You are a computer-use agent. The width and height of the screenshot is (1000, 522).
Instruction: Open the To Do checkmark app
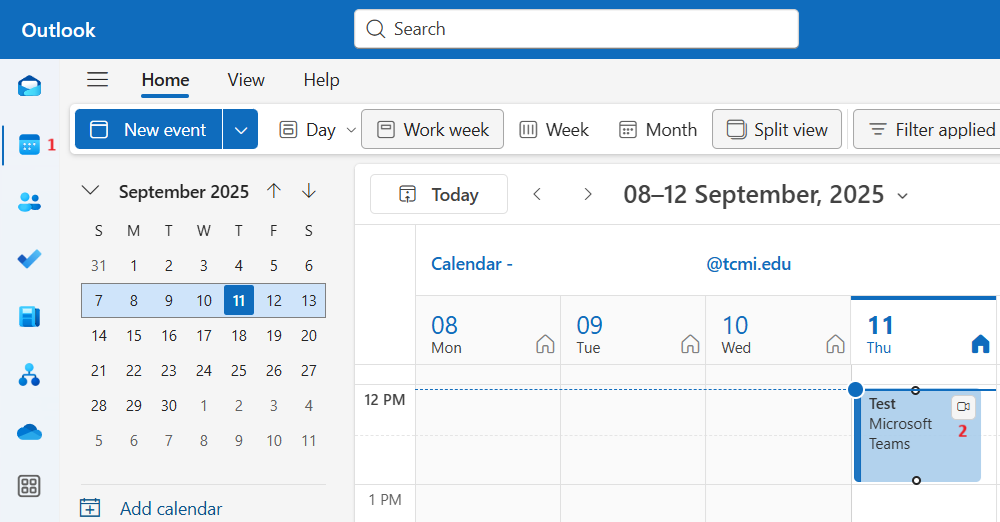[29, 259]
